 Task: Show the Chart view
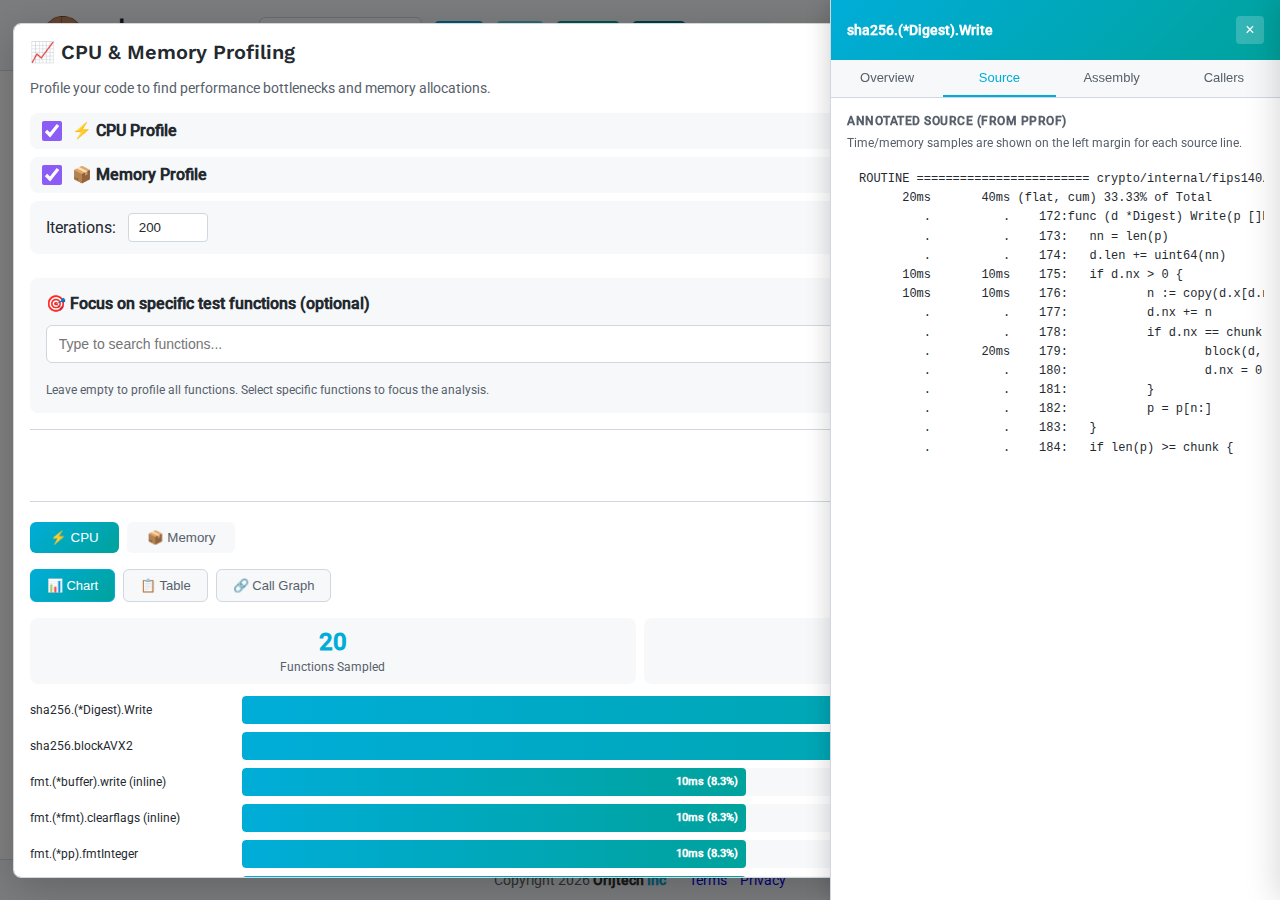(72, 586)
